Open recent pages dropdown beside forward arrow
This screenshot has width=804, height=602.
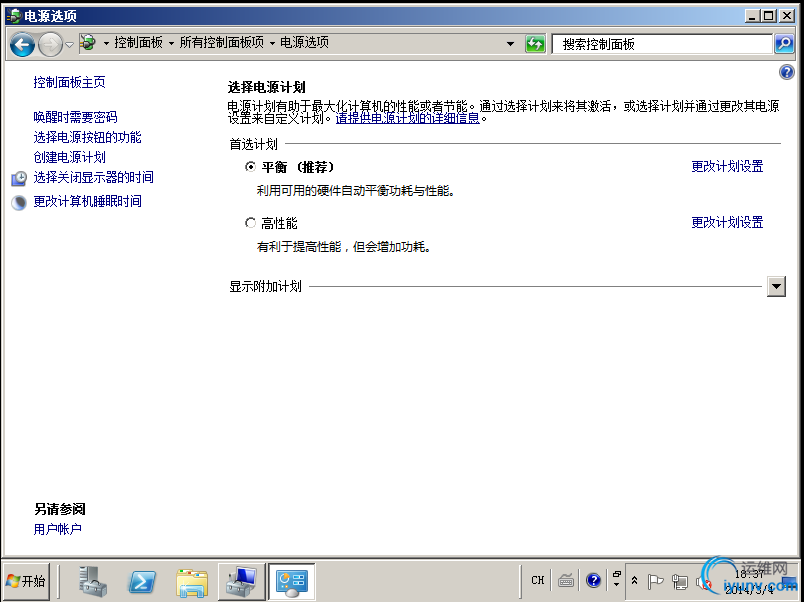coord(69,45)
